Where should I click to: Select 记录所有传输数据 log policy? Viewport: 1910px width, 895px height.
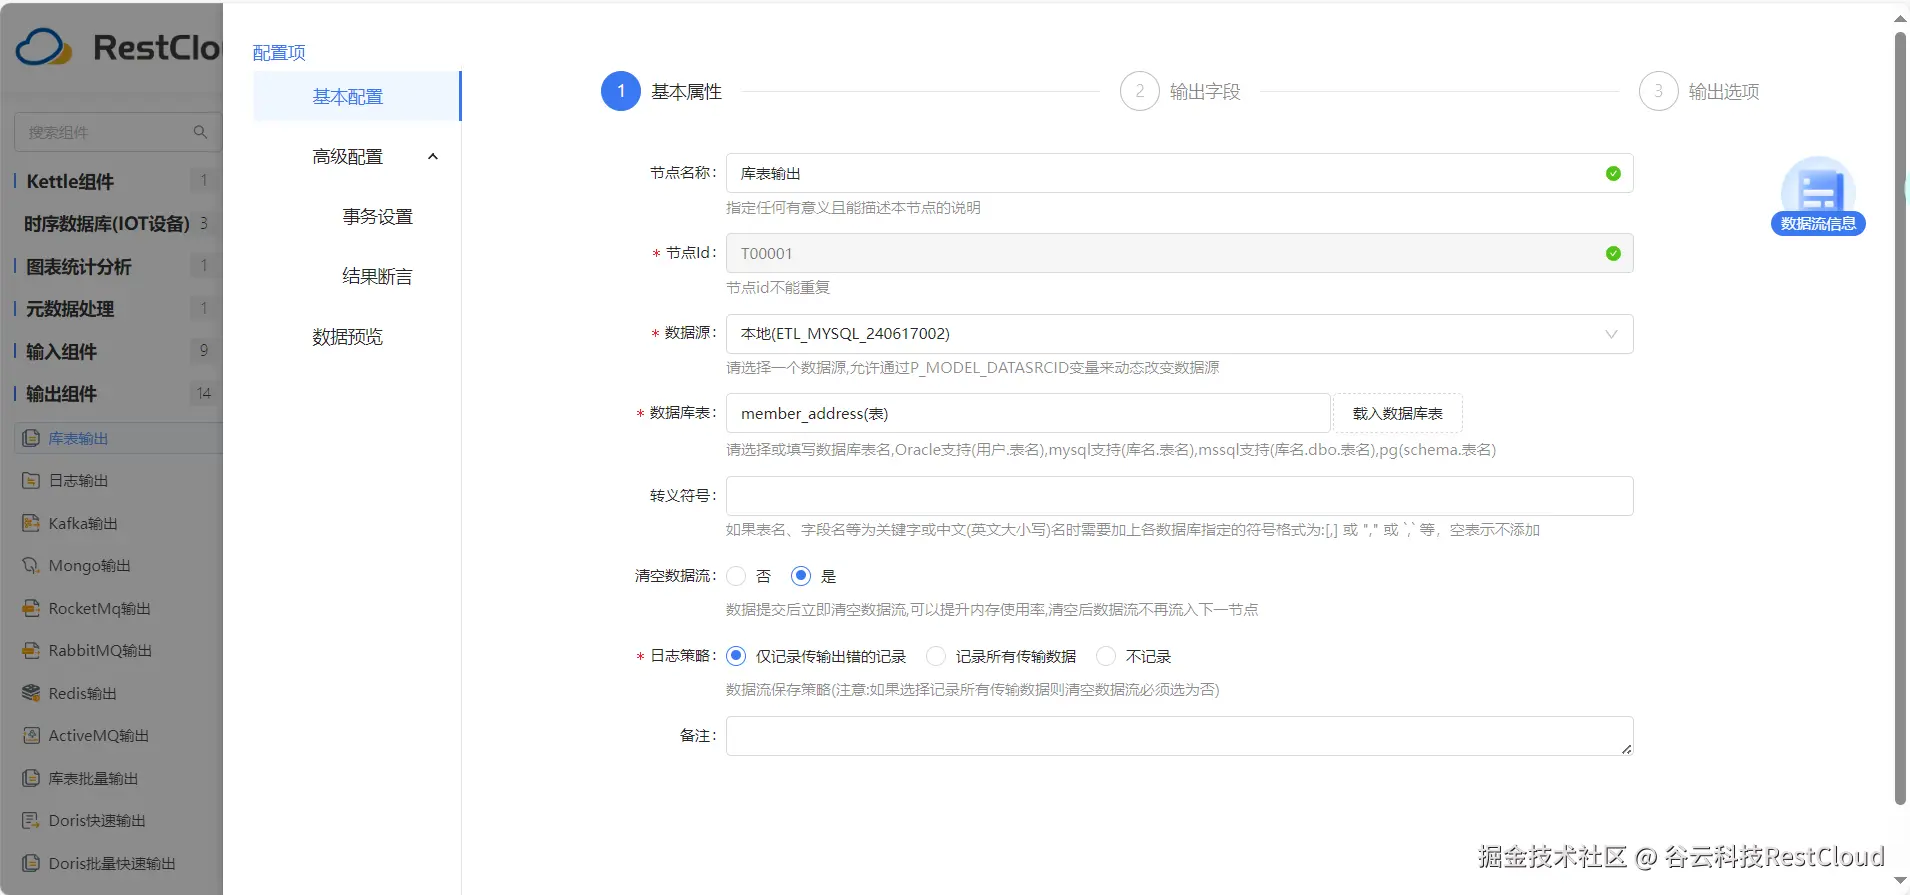point(936,656)
